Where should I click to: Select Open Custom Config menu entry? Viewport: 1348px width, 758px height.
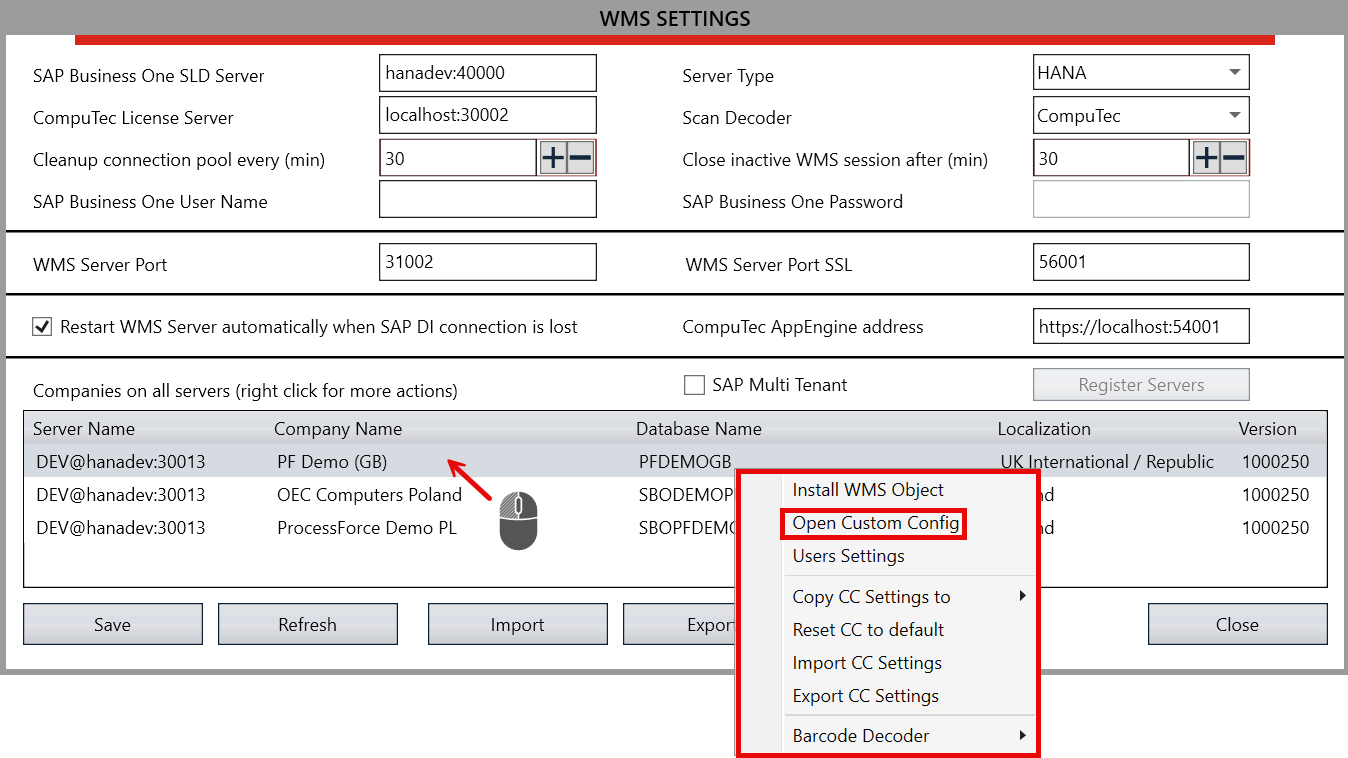[875, 523]
